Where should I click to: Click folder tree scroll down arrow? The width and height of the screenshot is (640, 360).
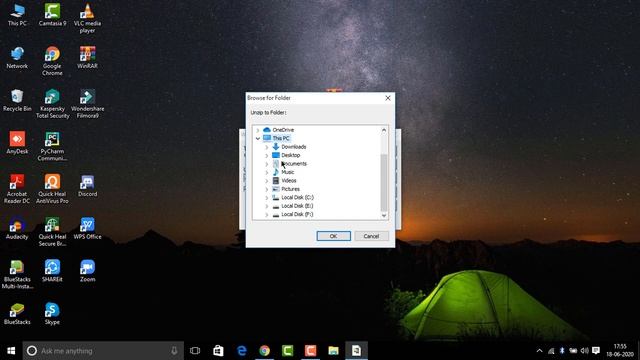point(384,216)
